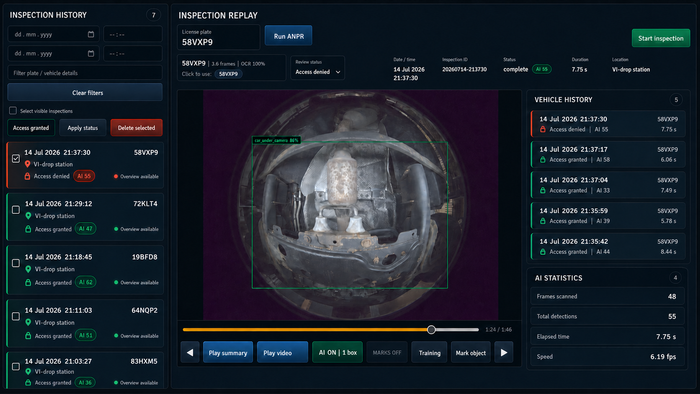
Task: Click Play summary button
Action: coord(228,353)
